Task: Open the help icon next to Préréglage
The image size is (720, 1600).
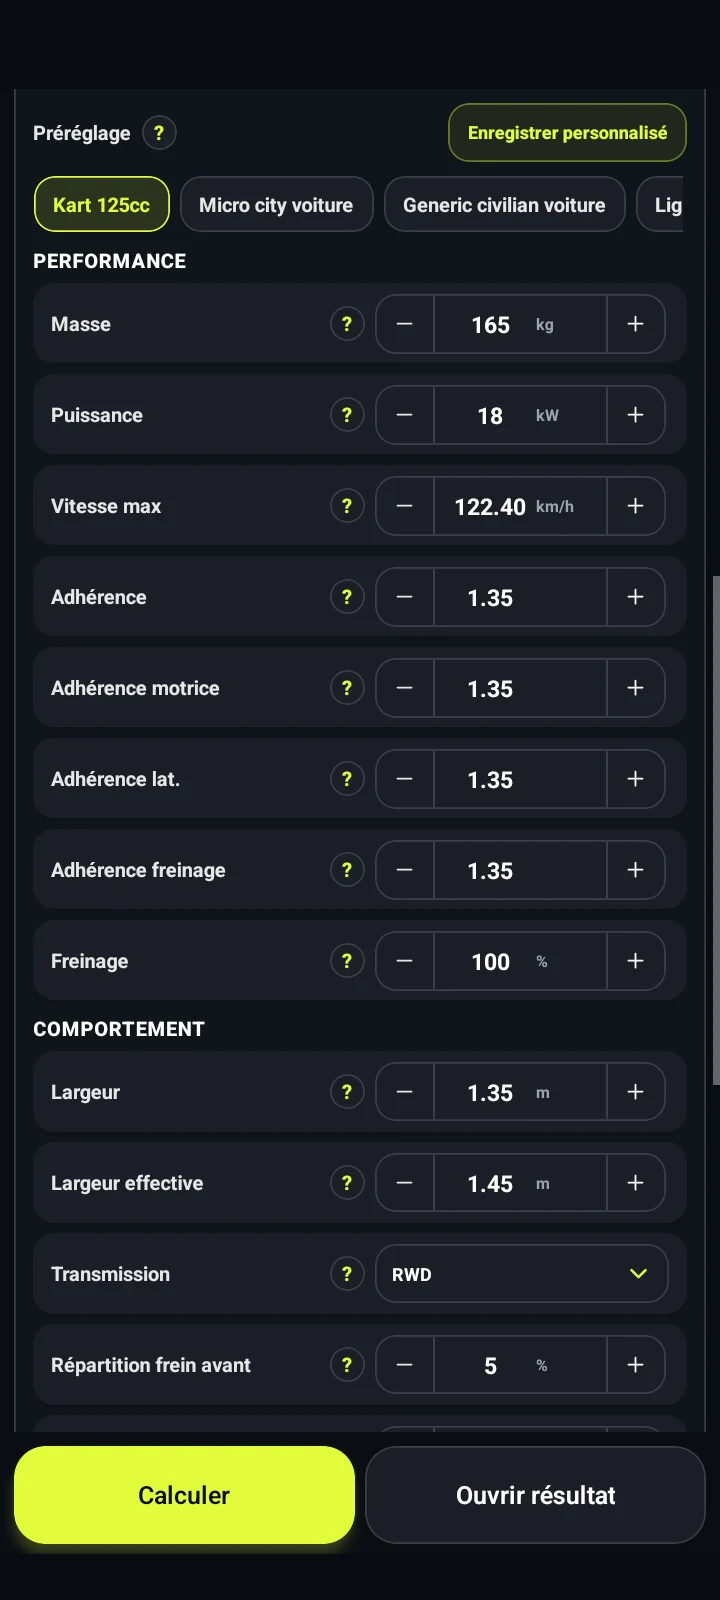Action: 159,133
